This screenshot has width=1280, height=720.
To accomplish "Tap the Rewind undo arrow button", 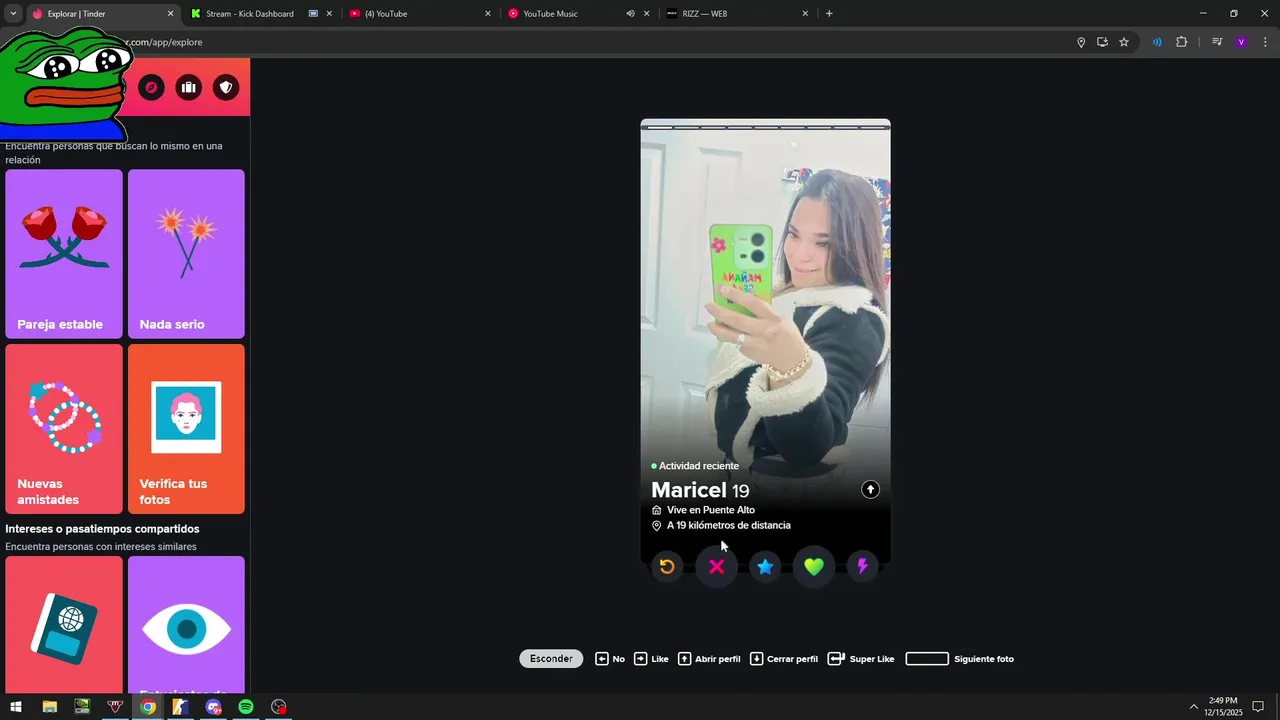I will tap(667, 567).
